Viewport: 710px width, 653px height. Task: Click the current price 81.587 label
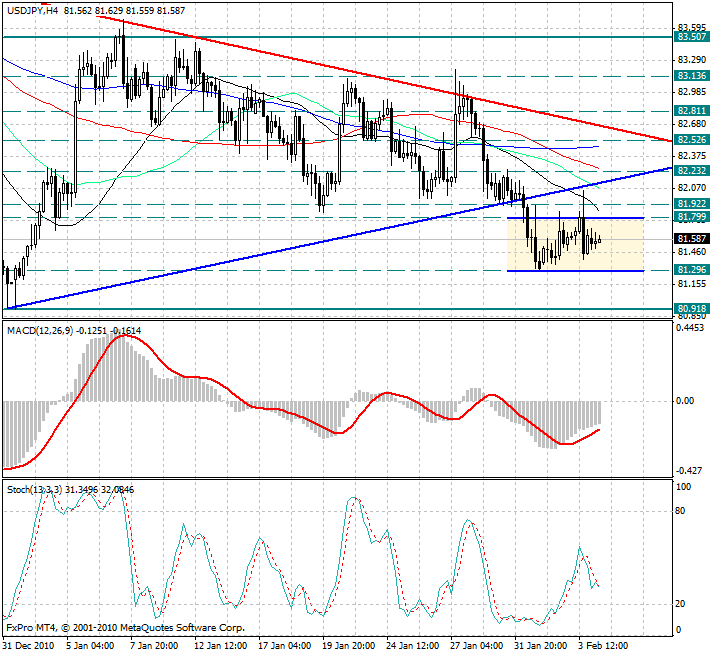691,239
